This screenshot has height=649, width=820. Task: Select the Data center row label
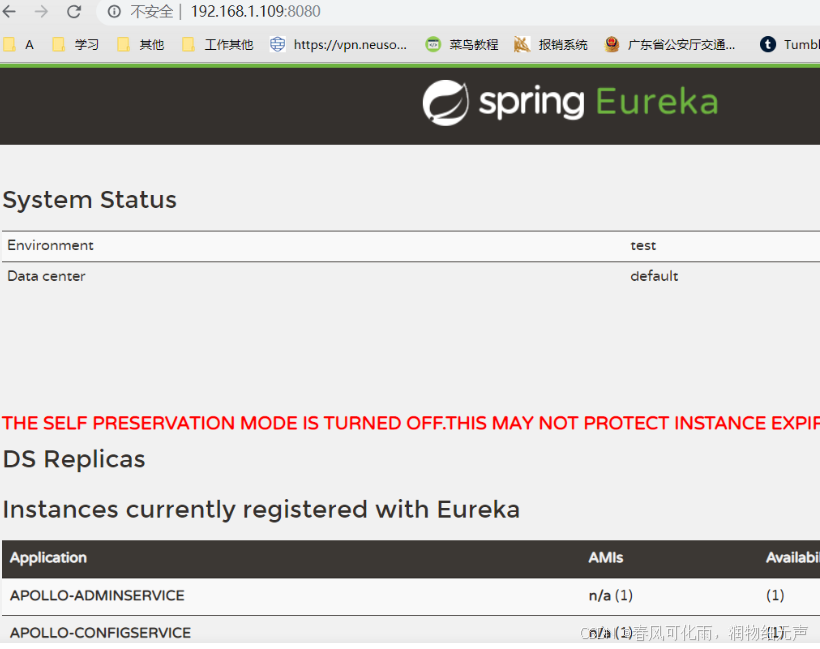(x=46, y=276)
